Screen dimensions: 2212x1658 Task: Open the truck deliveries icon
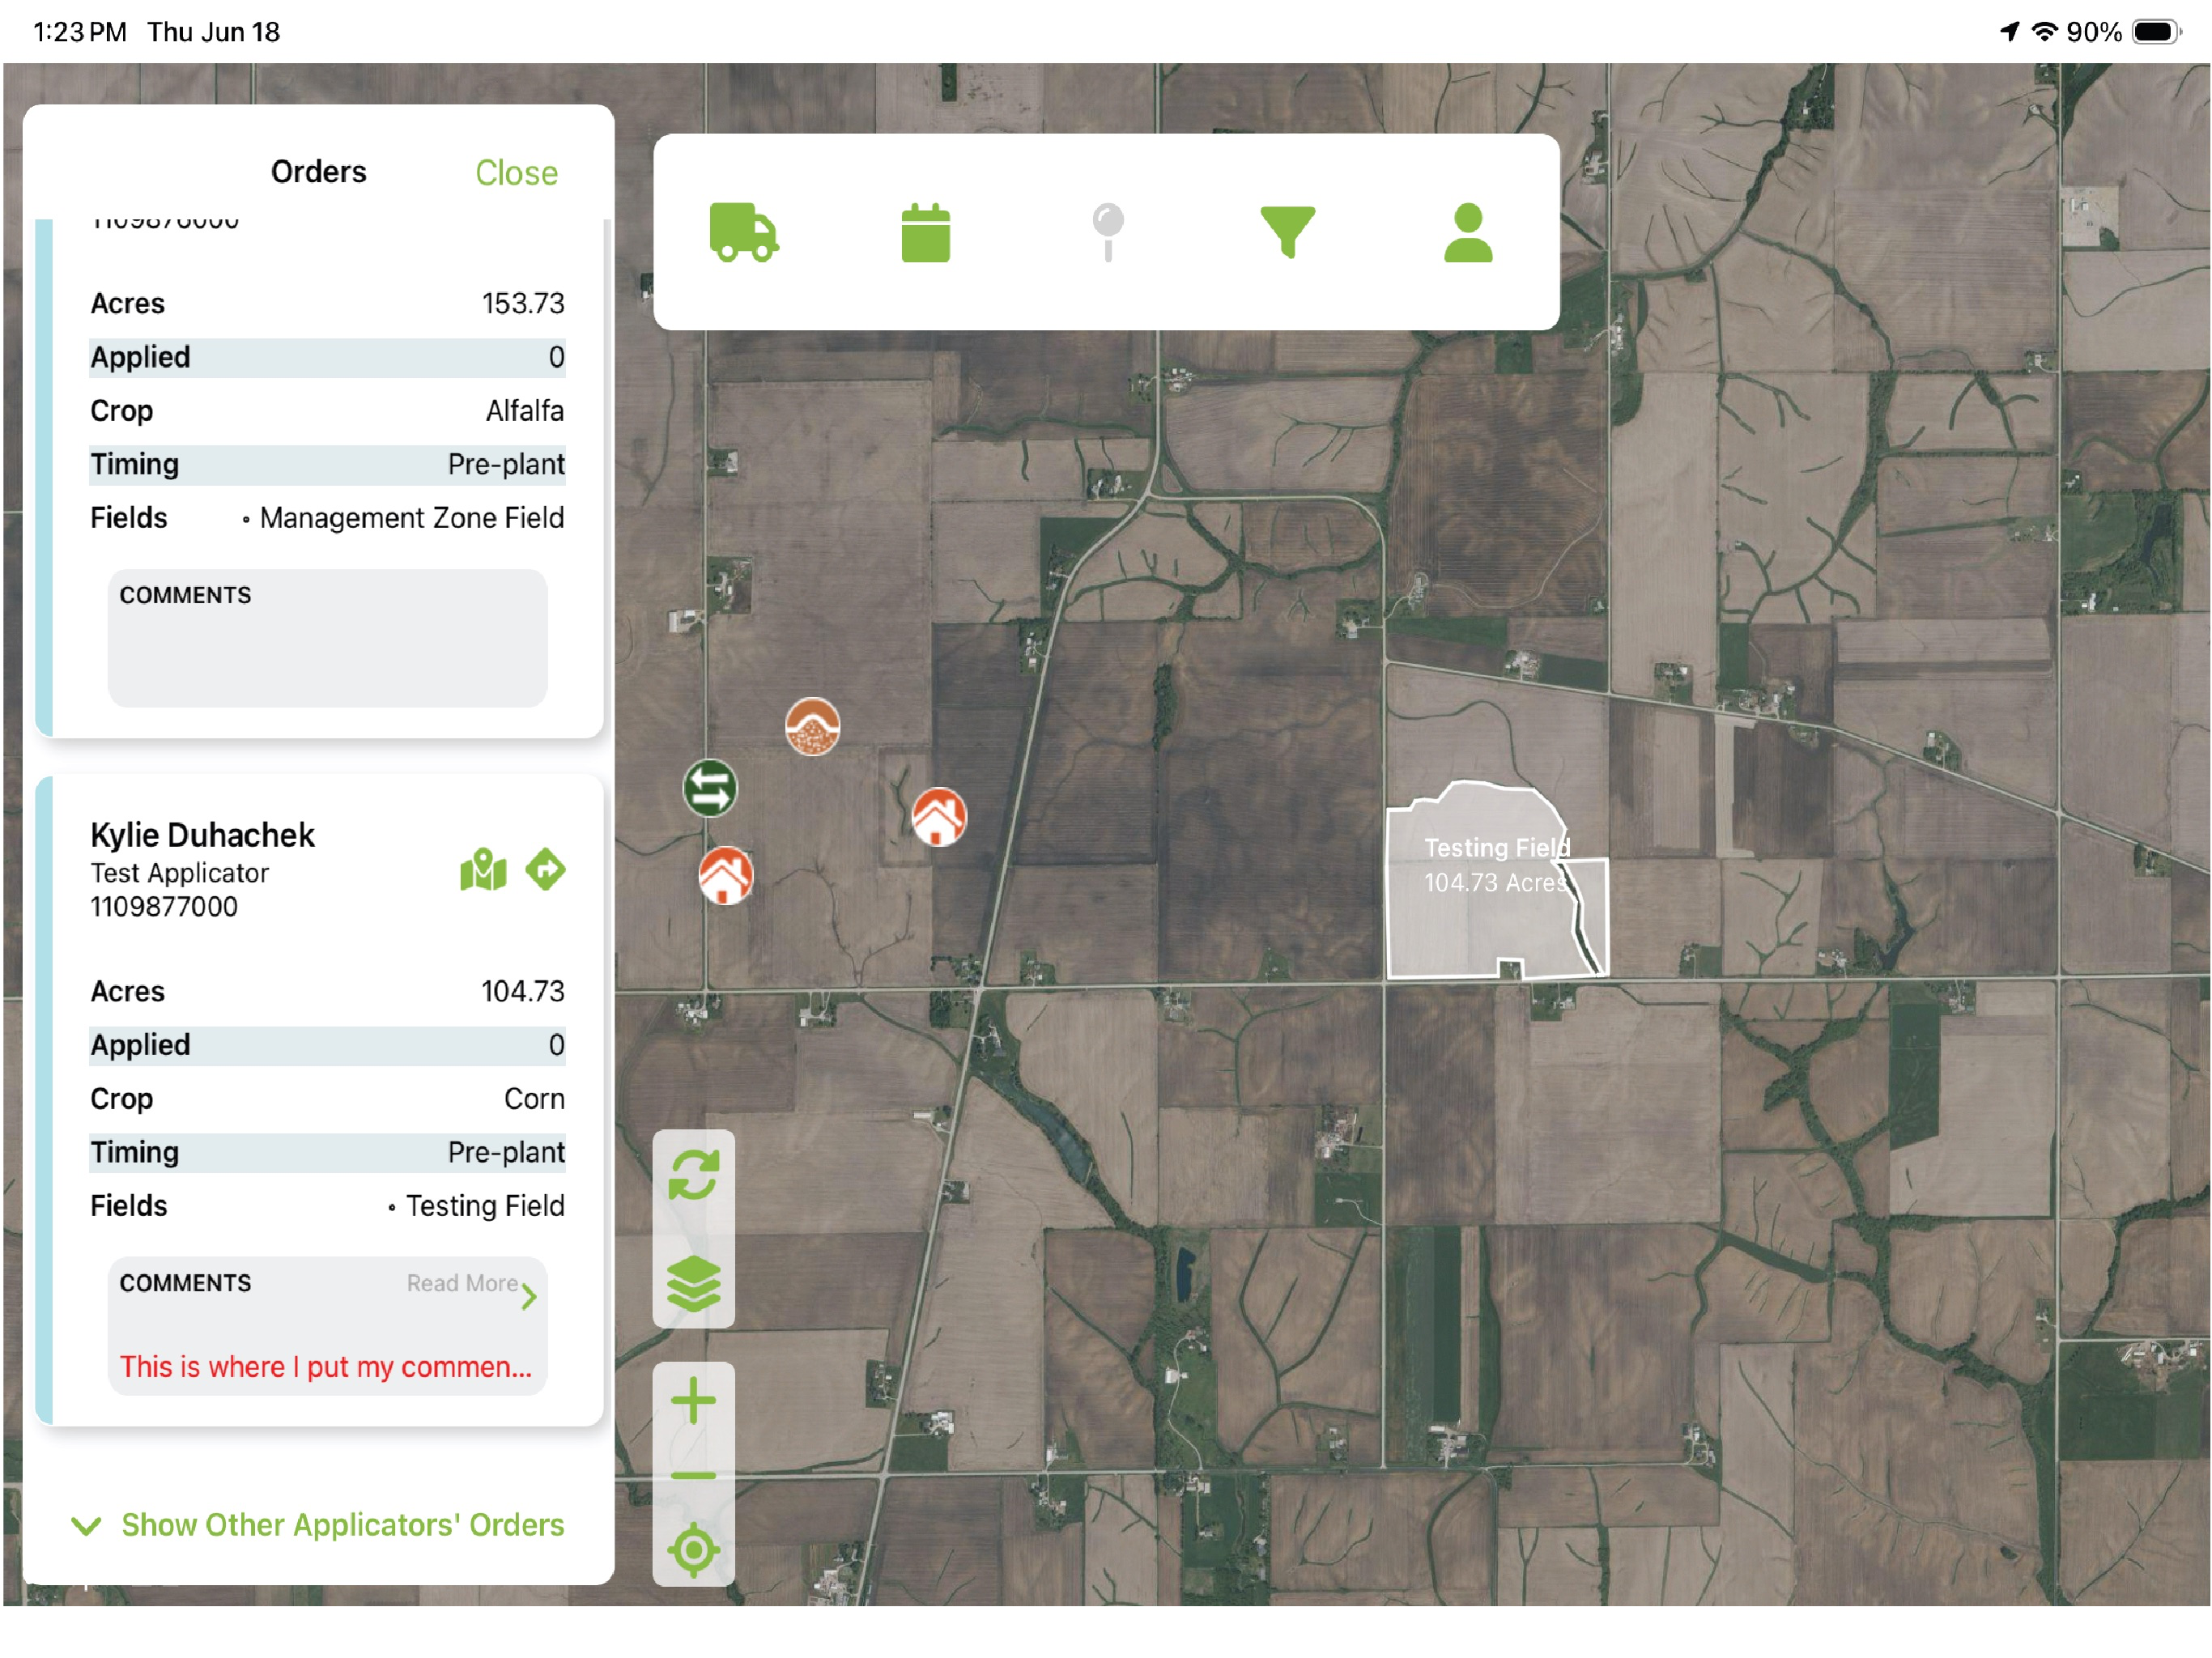744,232
